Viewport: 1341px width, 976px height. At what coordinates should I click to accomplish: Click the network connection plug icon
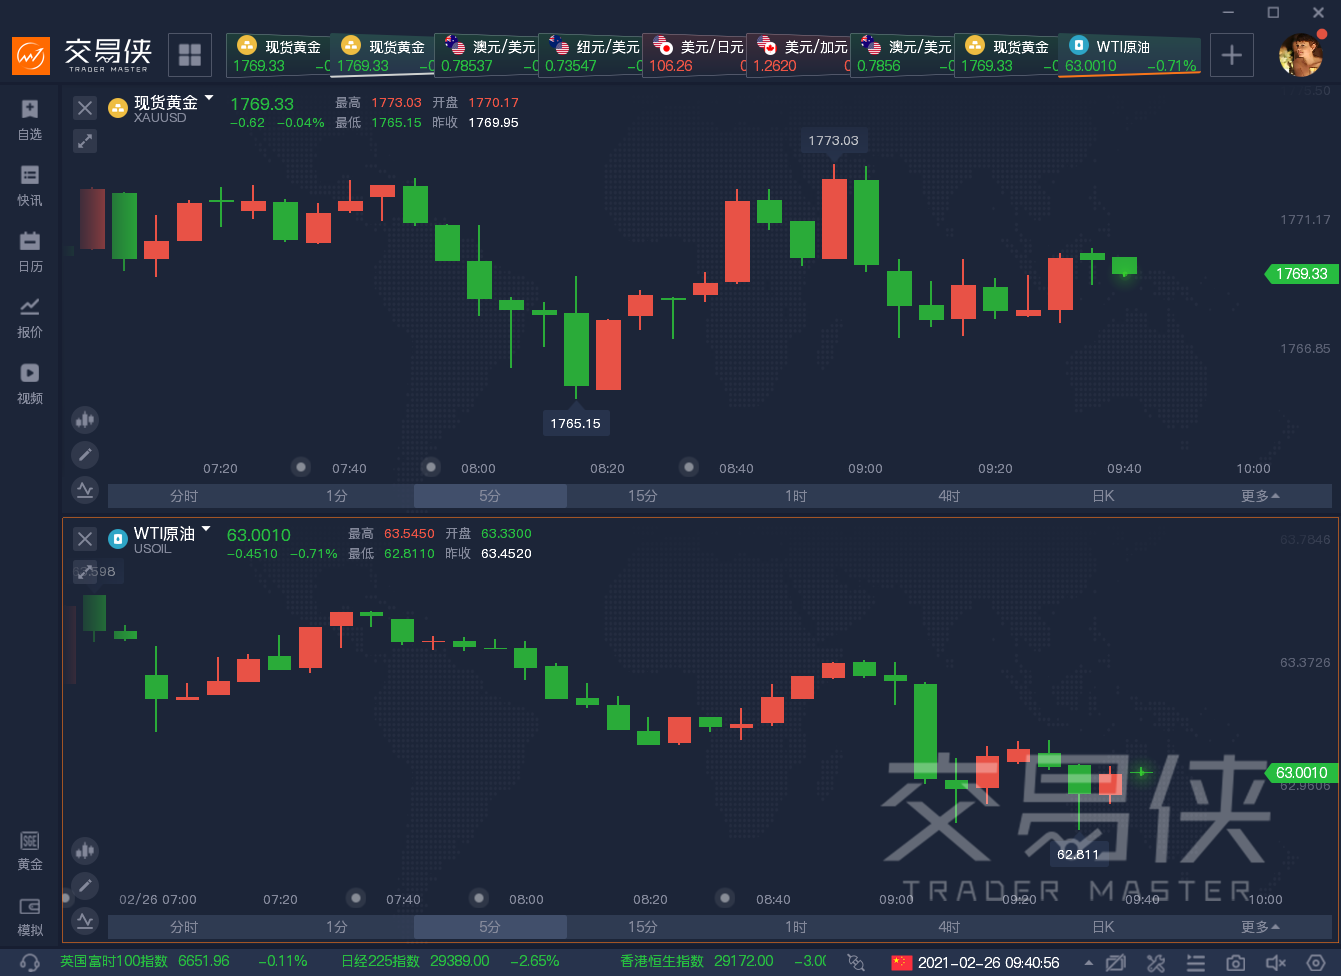click(856, 962)
